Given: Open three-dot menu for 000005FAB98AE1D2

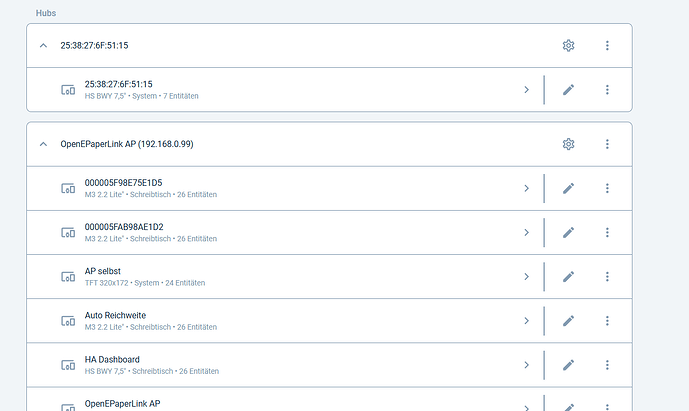Looking at the screenshot, I should pyautogui.click(x=607, y=232).
